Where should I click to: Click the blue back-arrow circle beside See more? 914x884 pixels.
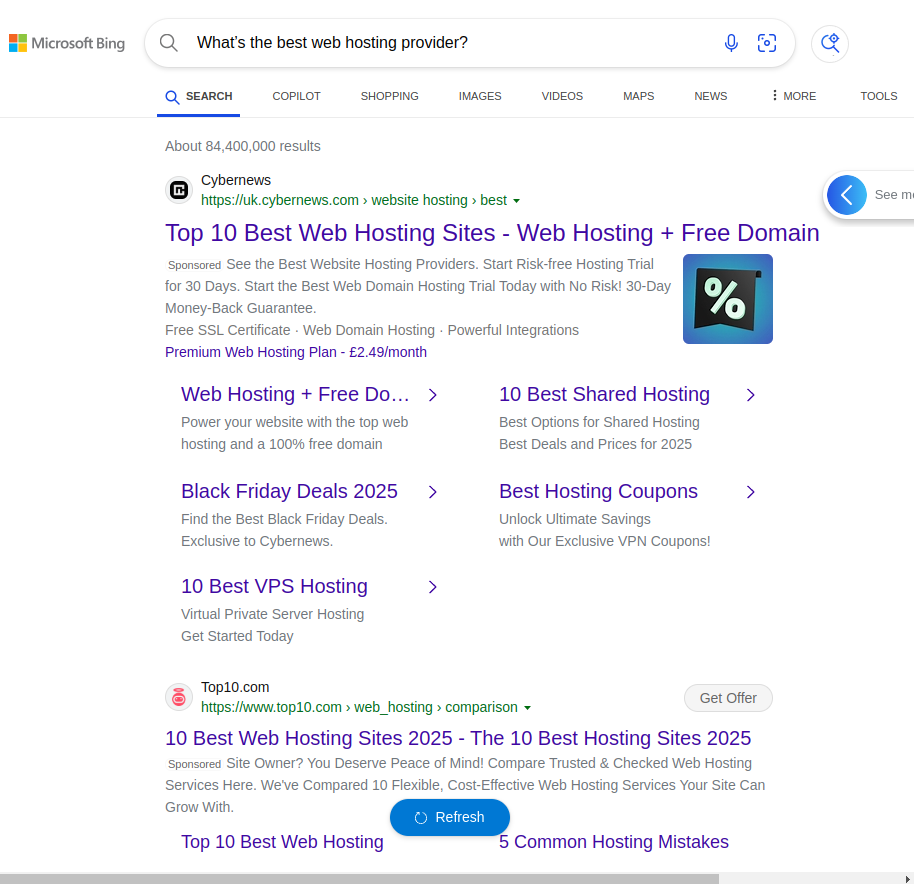click(846, 195)
